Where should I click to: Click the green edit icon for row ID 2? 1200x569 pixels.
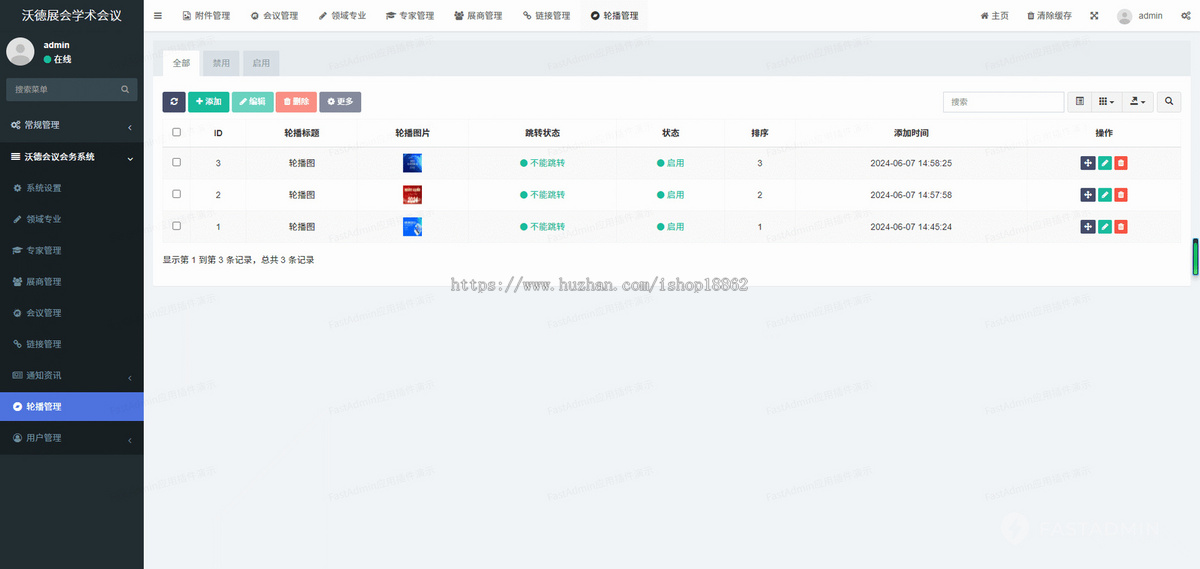tap(1105, 195)
